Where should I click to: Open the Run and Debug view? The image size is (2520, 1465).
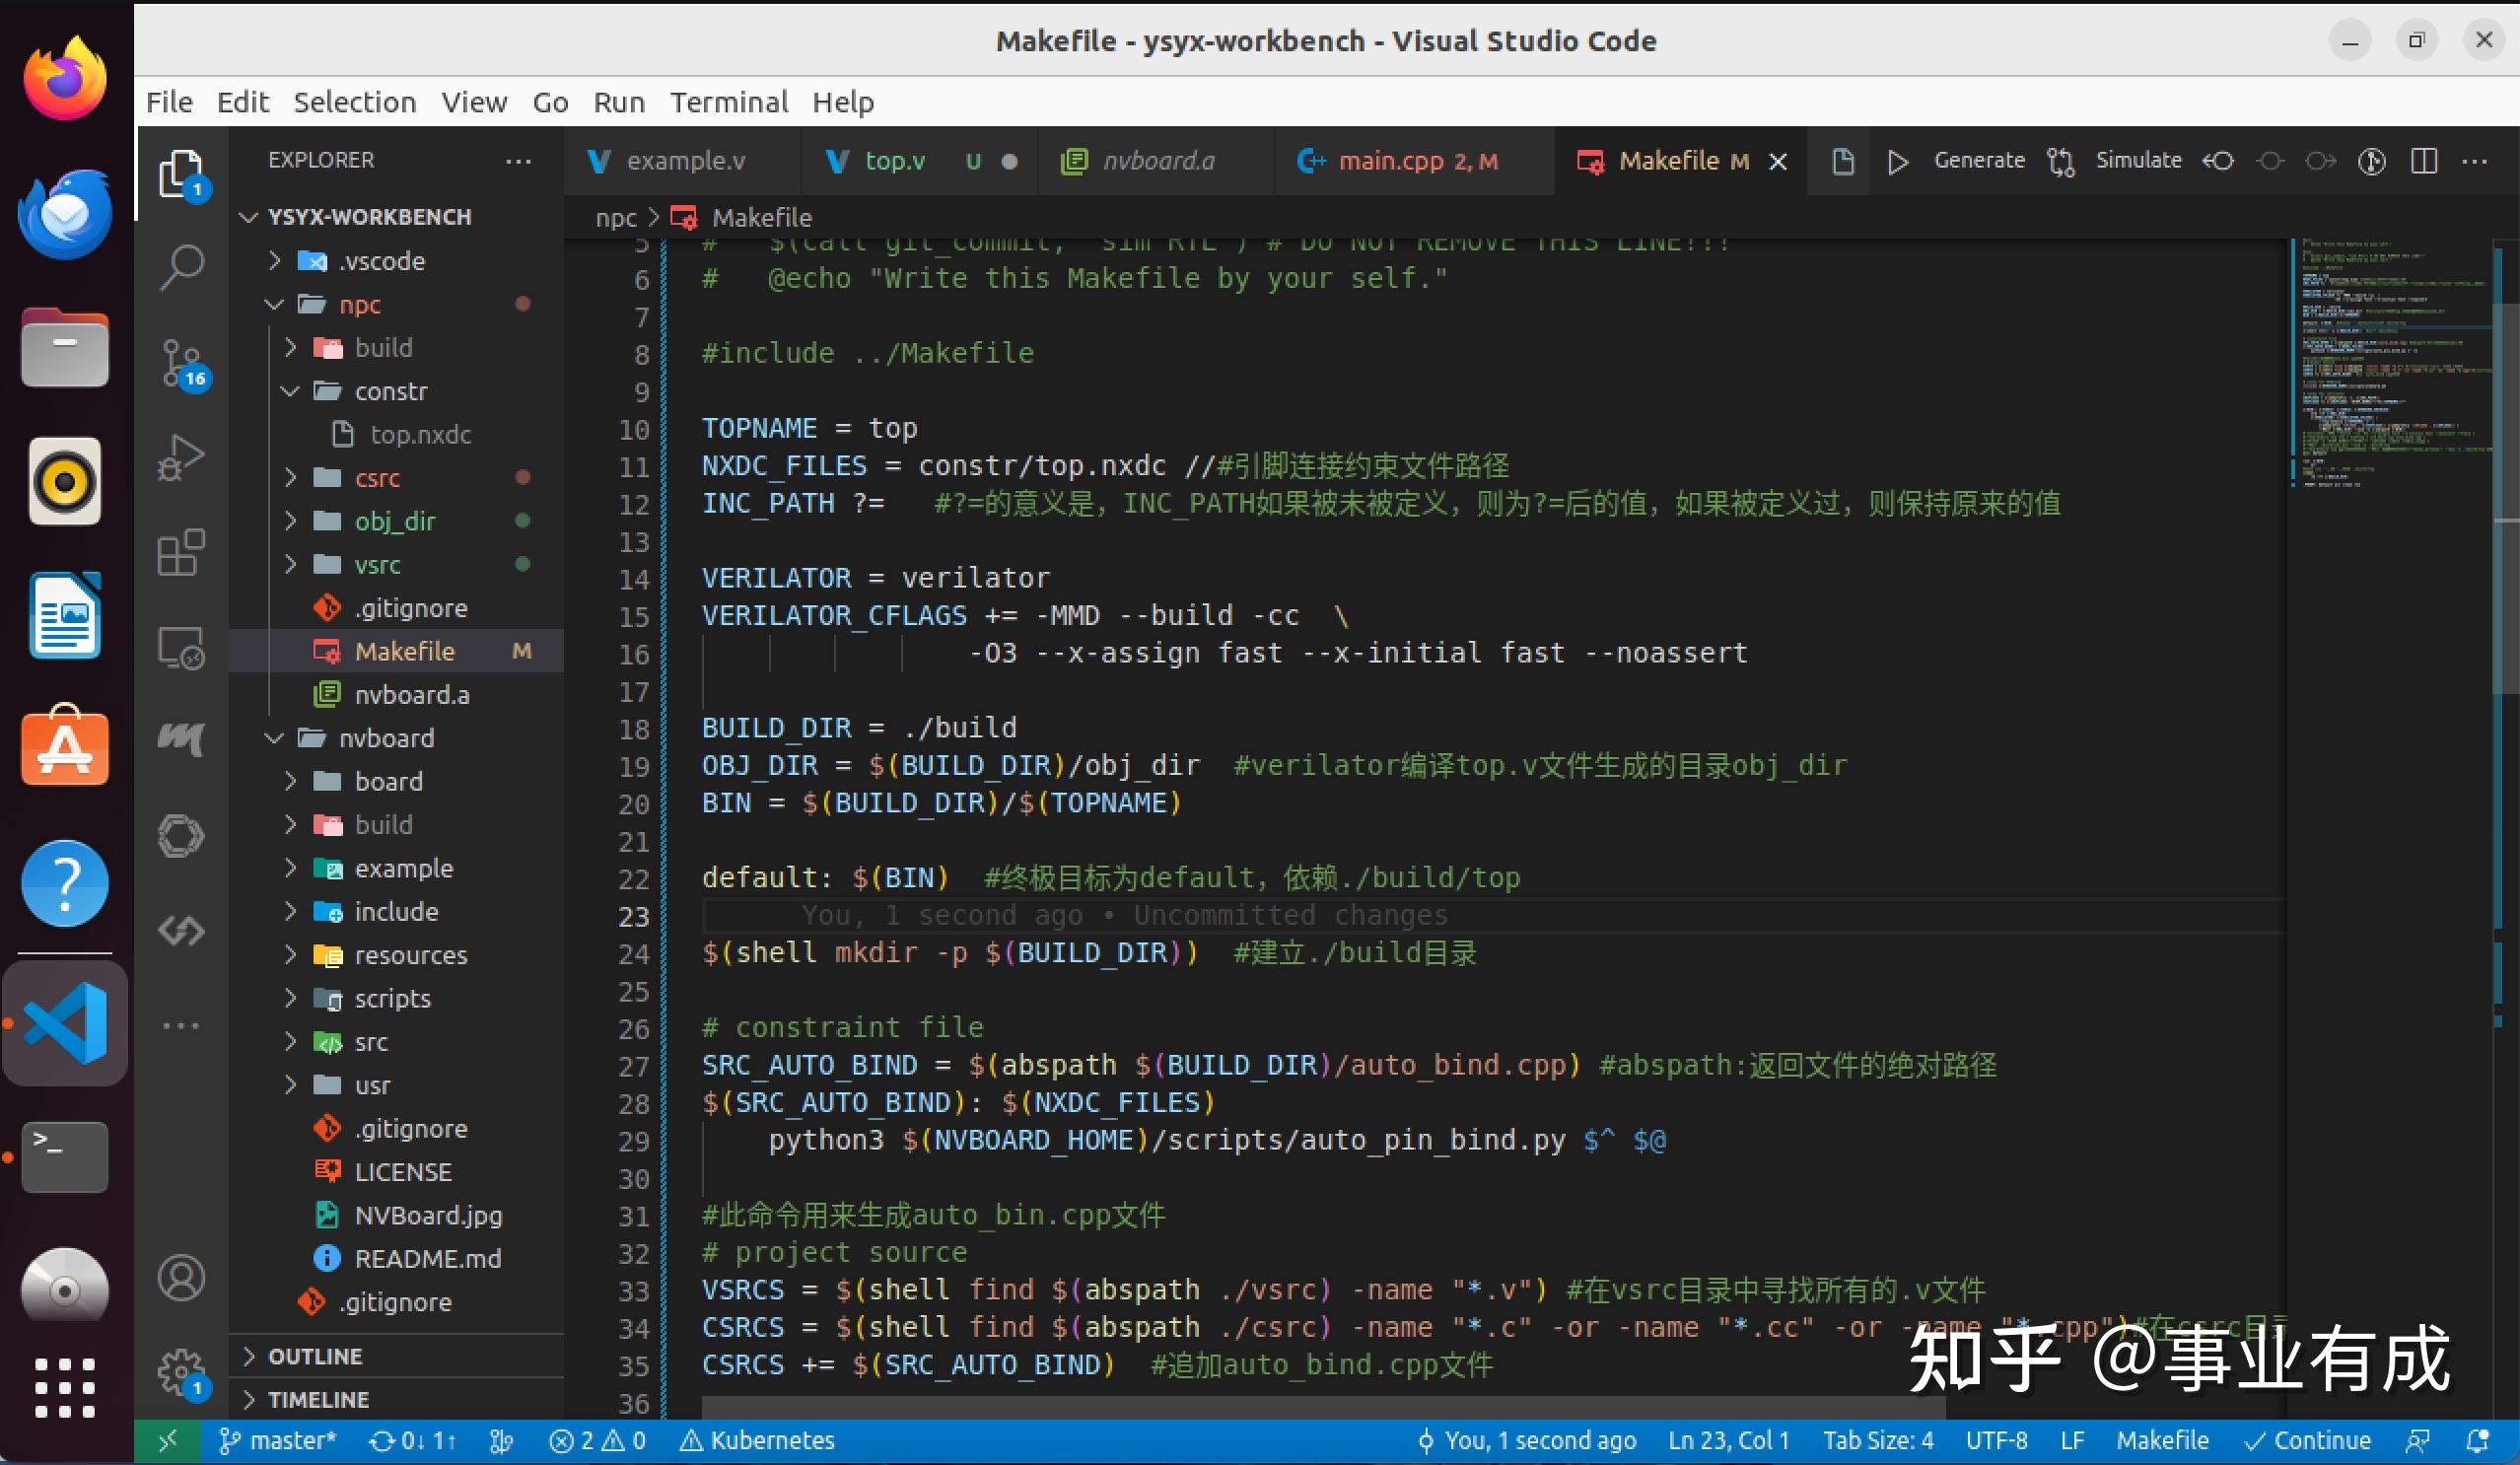(182, 457)
